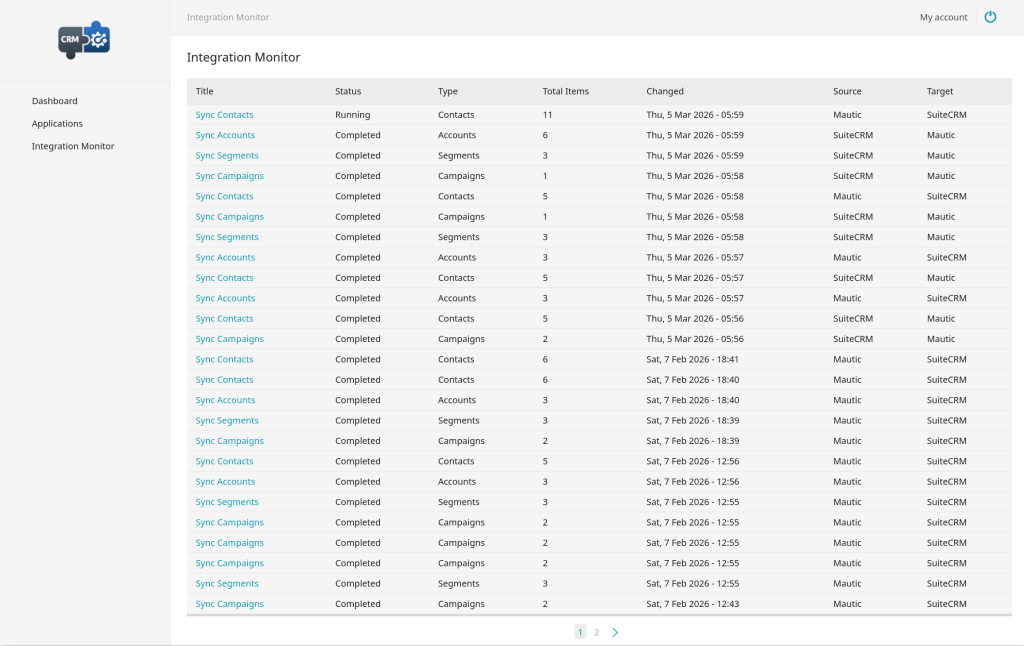Select Integration Monitor in the sidebar
The image size is (1024, 646).
pos(73,146)
